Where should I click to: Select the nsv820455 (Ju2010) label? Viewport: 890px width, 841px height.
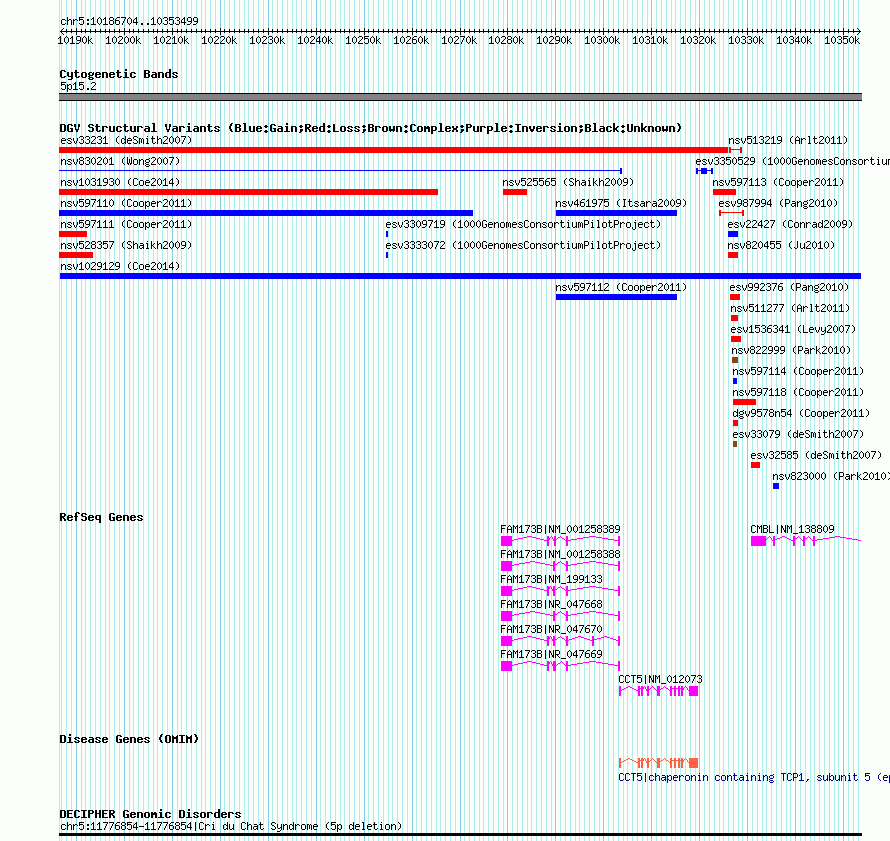(x=781, y=245)
